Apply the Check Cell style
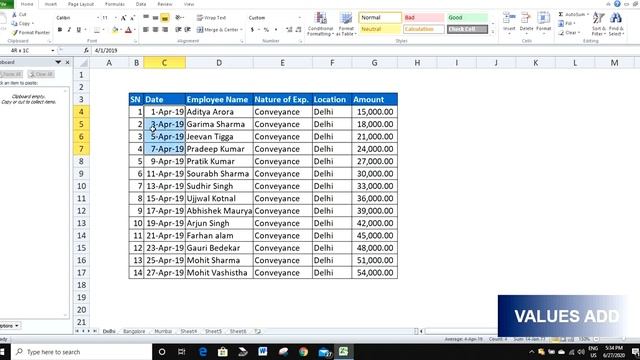Viewport: 640px width, 360px height. pos(467,29)
